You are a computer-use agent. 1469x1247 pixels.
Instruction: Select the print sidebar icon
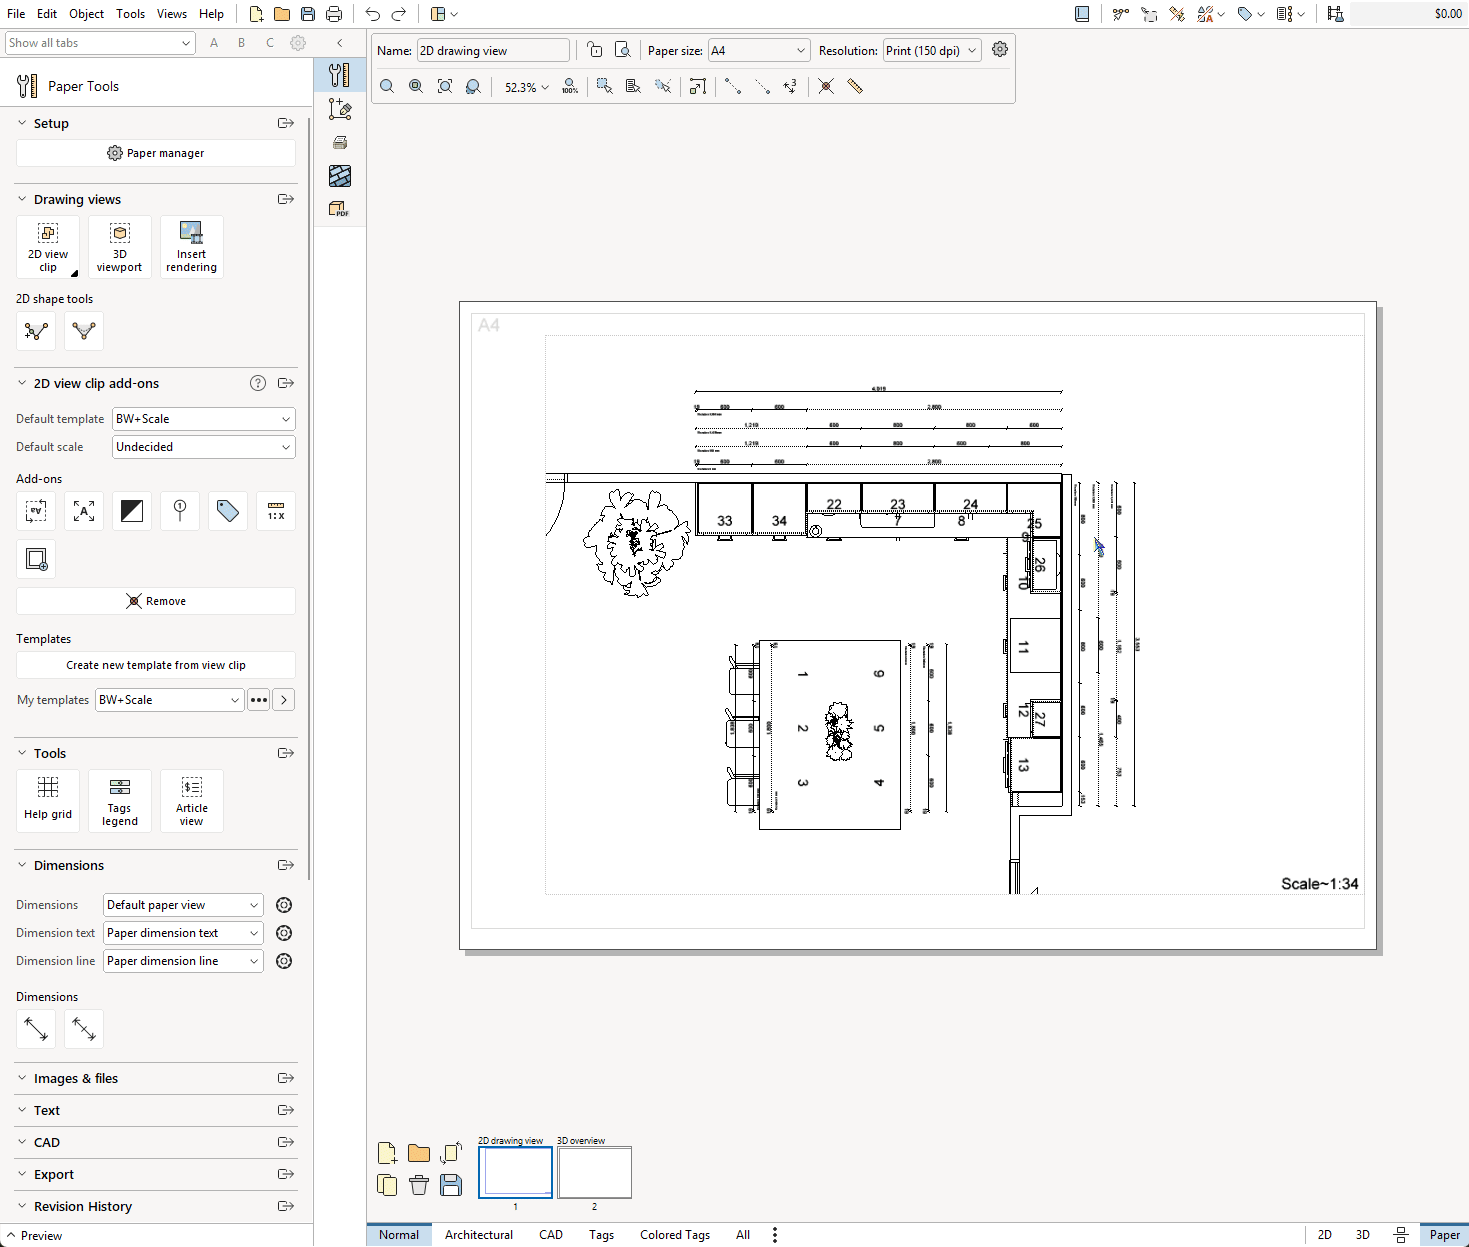click(340, 142)
